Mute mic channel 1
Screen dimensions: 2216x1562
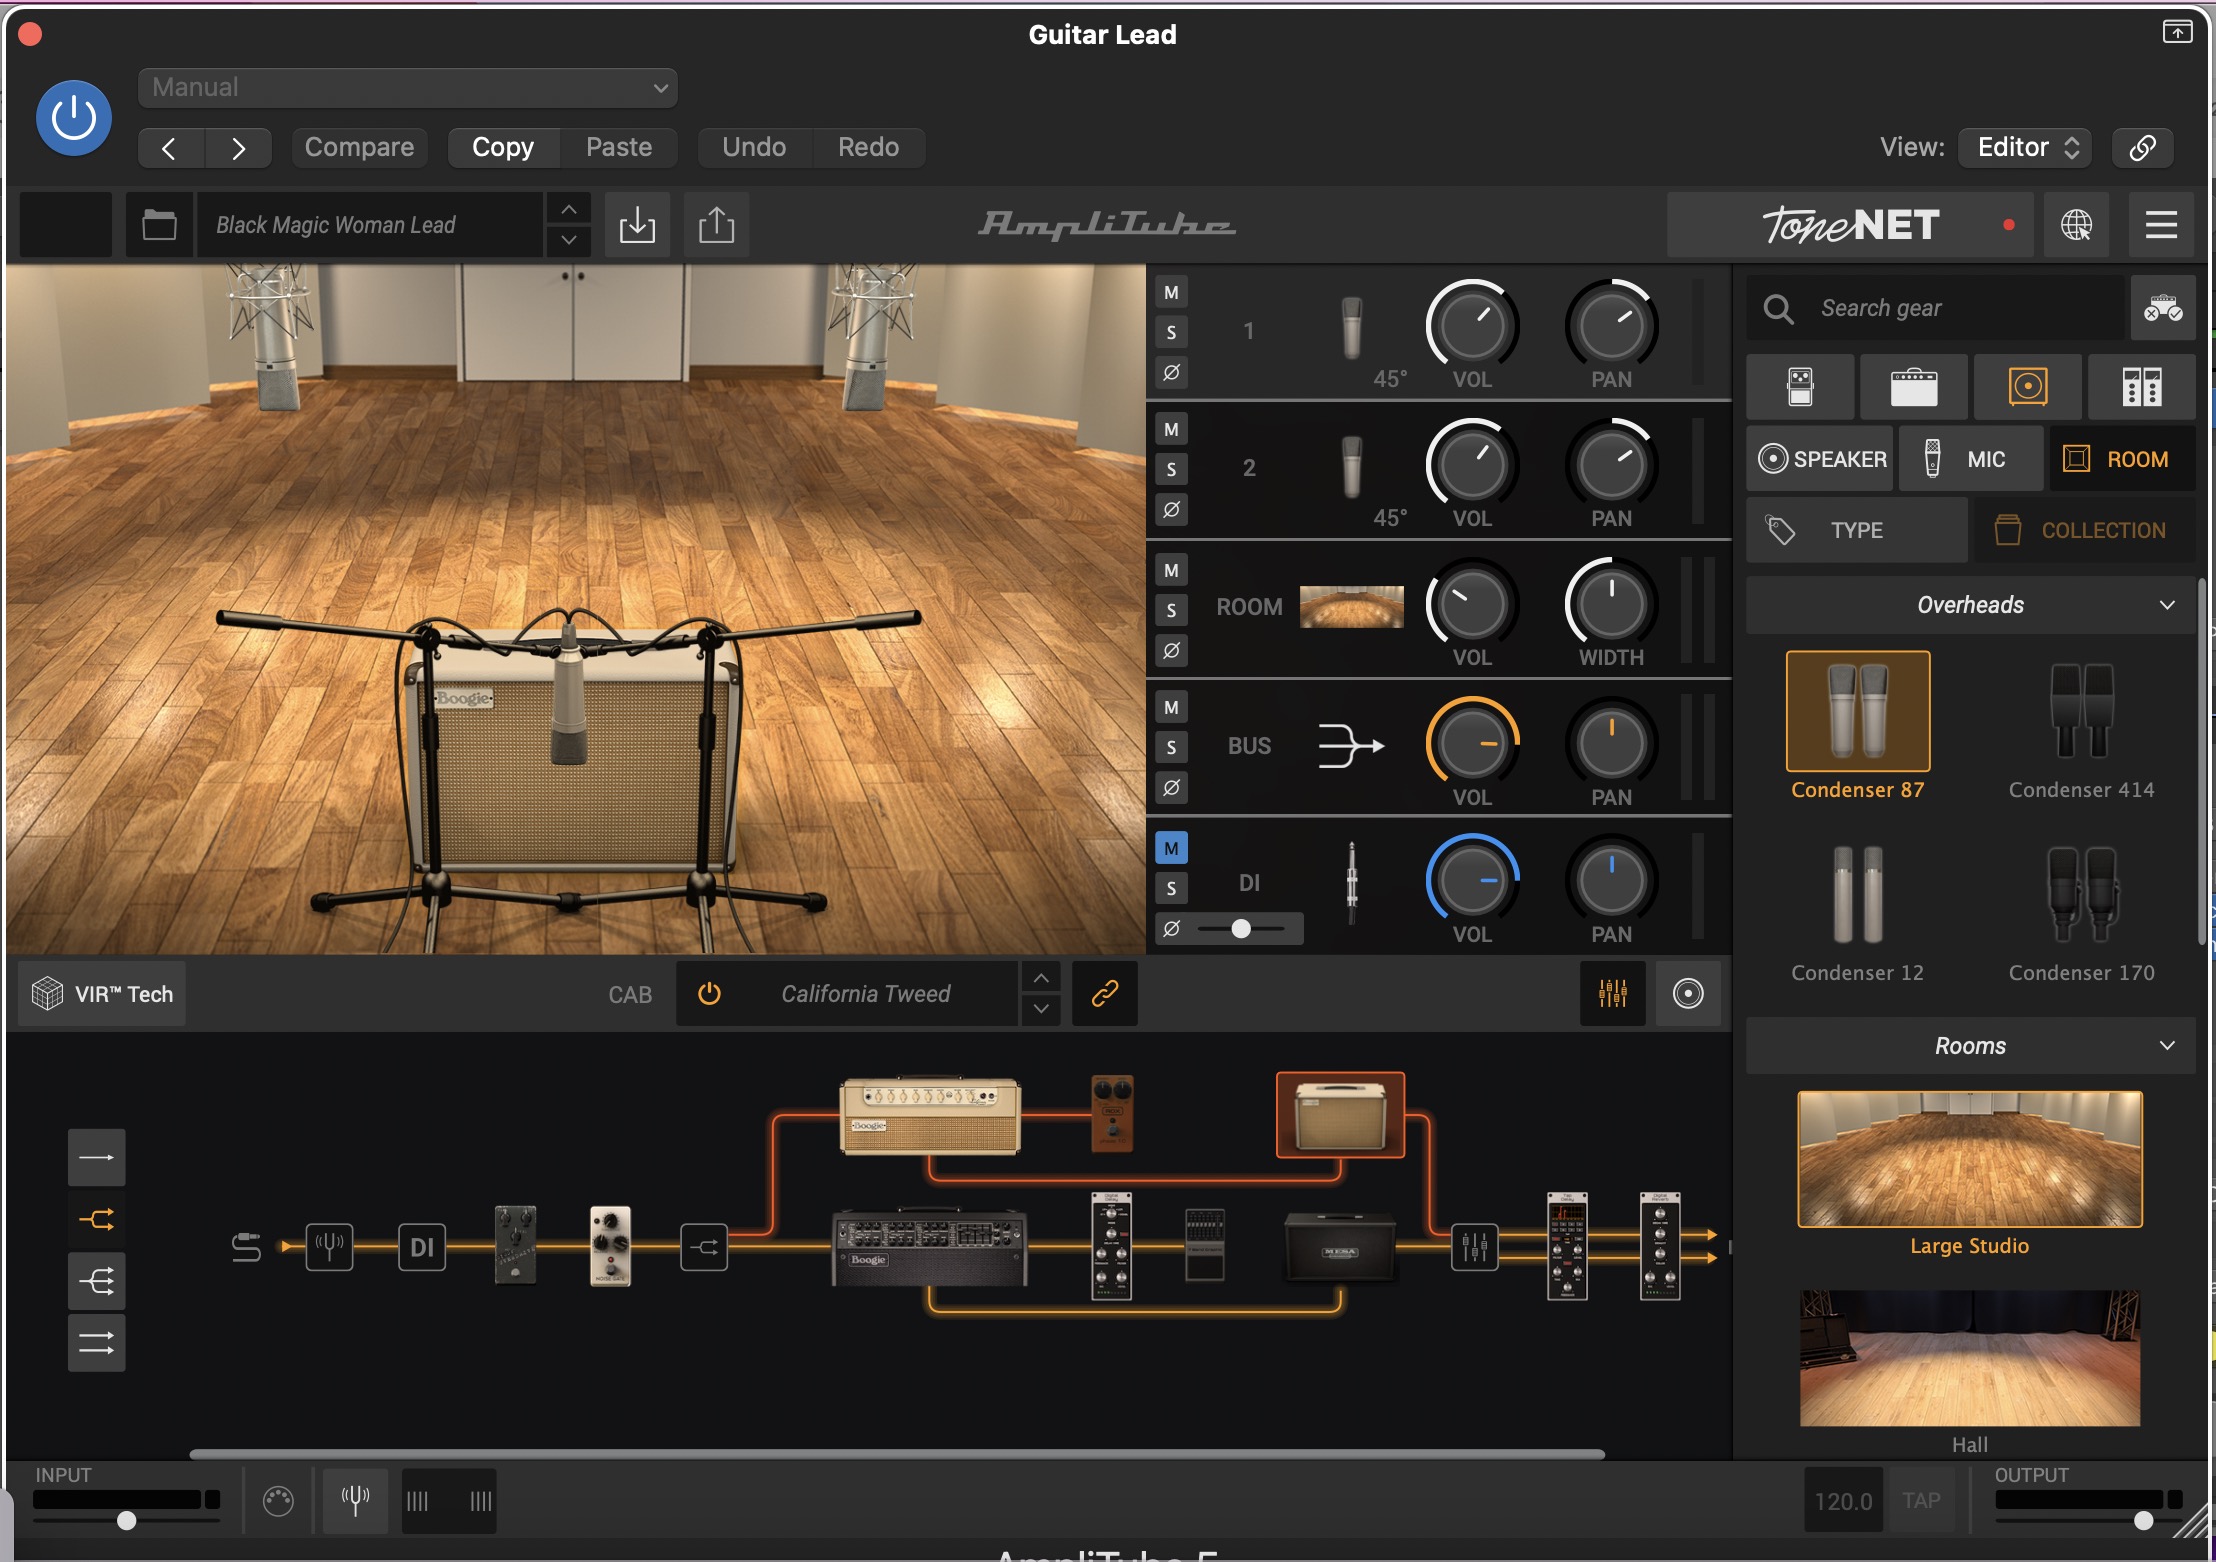(x=1171, y=293)
